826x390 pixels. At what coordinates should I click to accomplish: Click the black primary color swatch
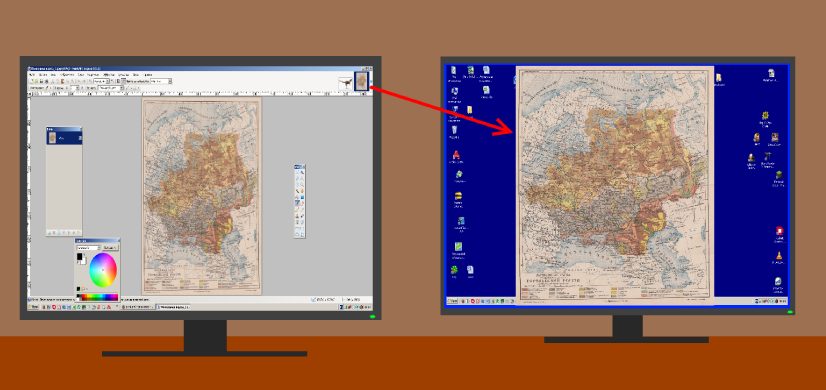(80, 256)
